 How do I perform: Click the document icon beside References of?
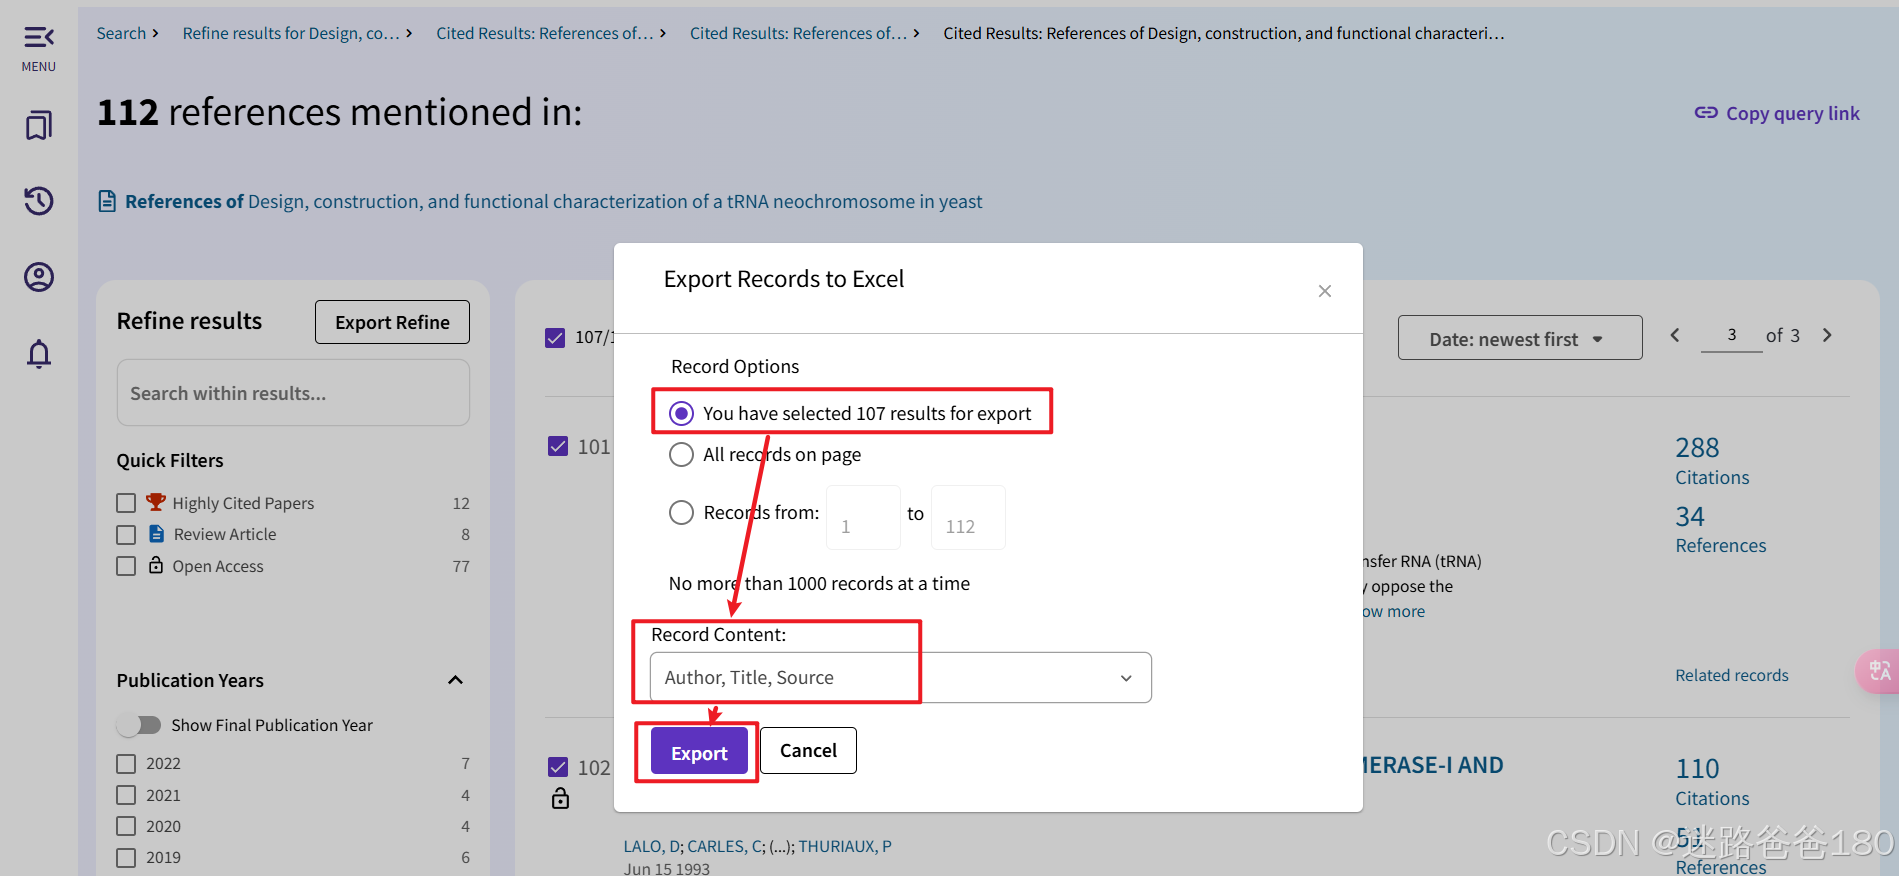click(107, 202)
